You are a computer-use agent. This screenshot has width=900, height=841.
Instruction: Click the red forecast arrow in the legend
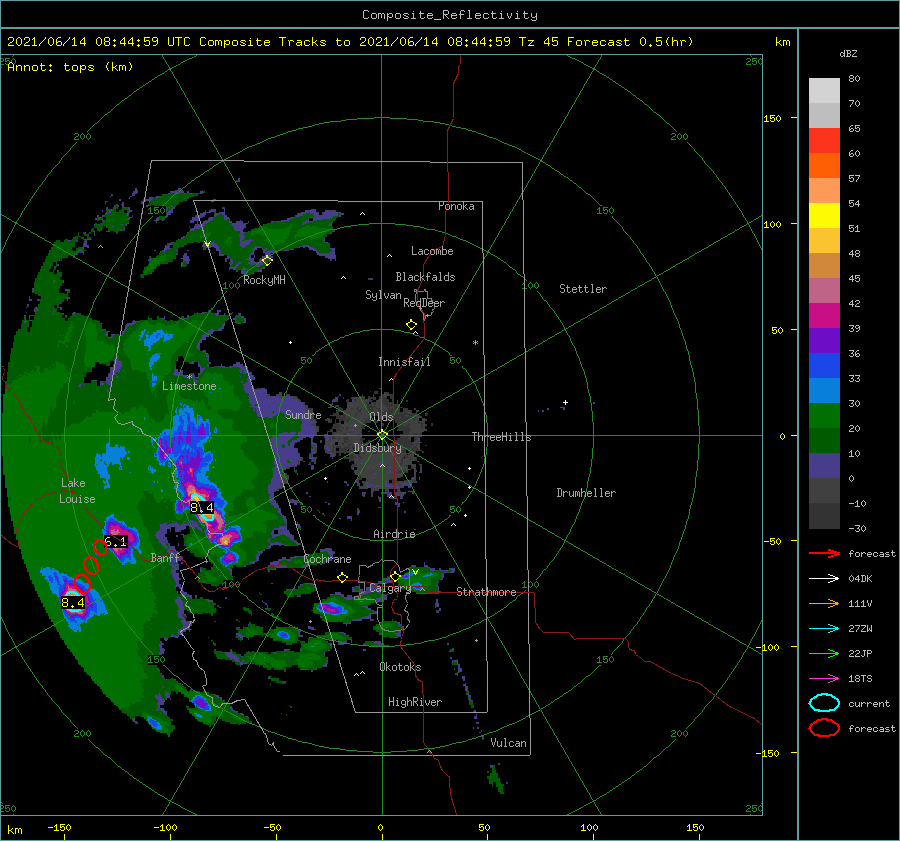tap(824, 553)
